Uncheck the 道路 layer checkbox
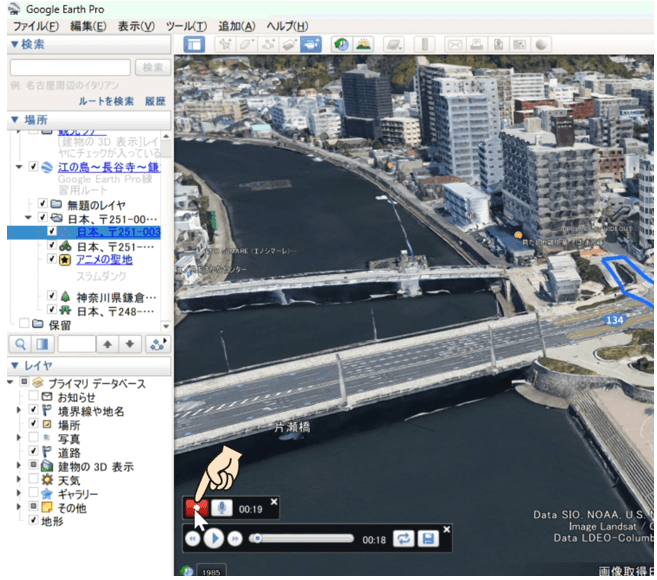This screenshot has width=657, height=580. (x=33, y=452)
